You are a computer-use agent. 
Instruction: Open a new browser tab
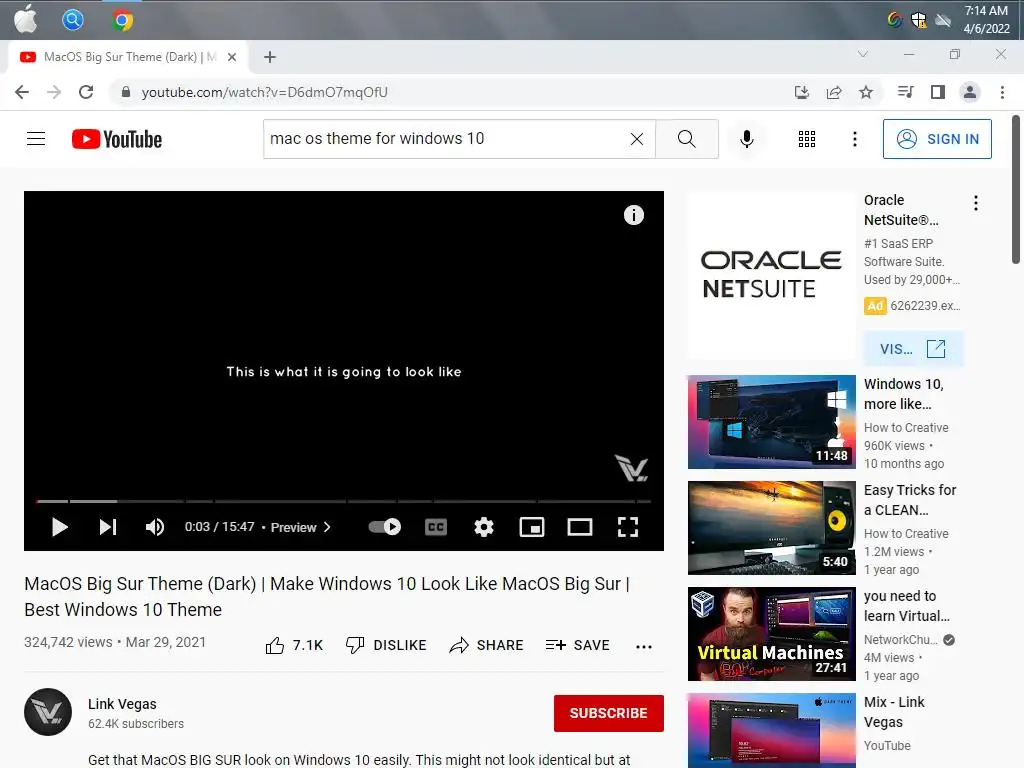pos(270,57)
